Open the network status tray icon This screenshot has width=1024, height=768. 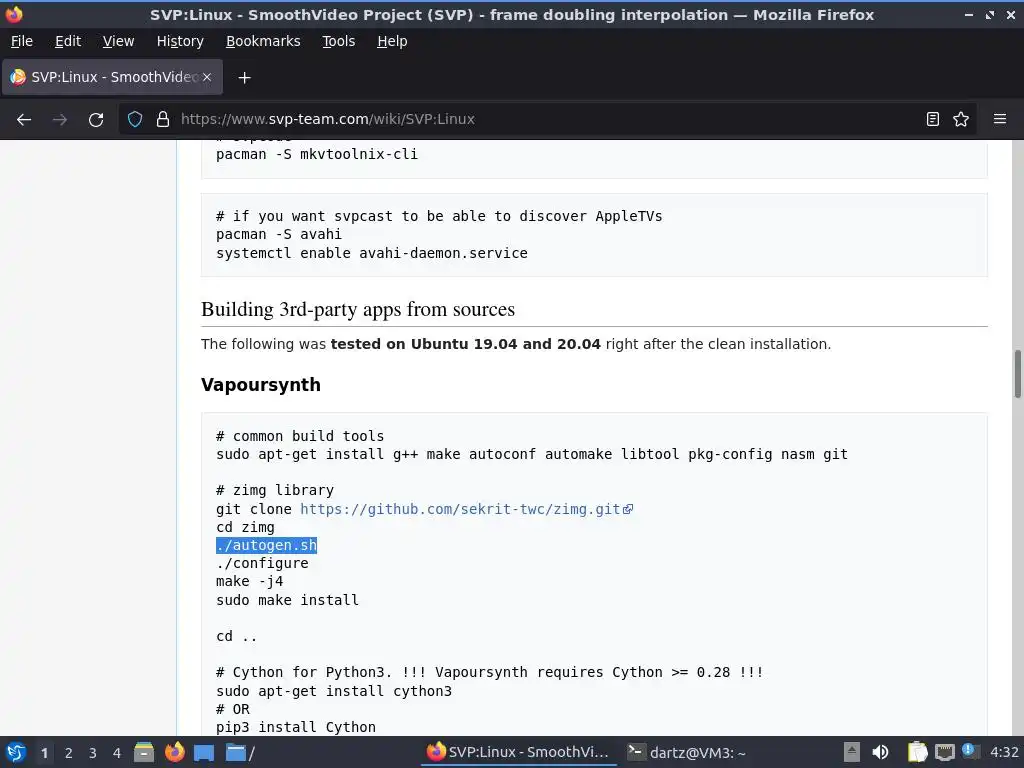click(944, 752)
